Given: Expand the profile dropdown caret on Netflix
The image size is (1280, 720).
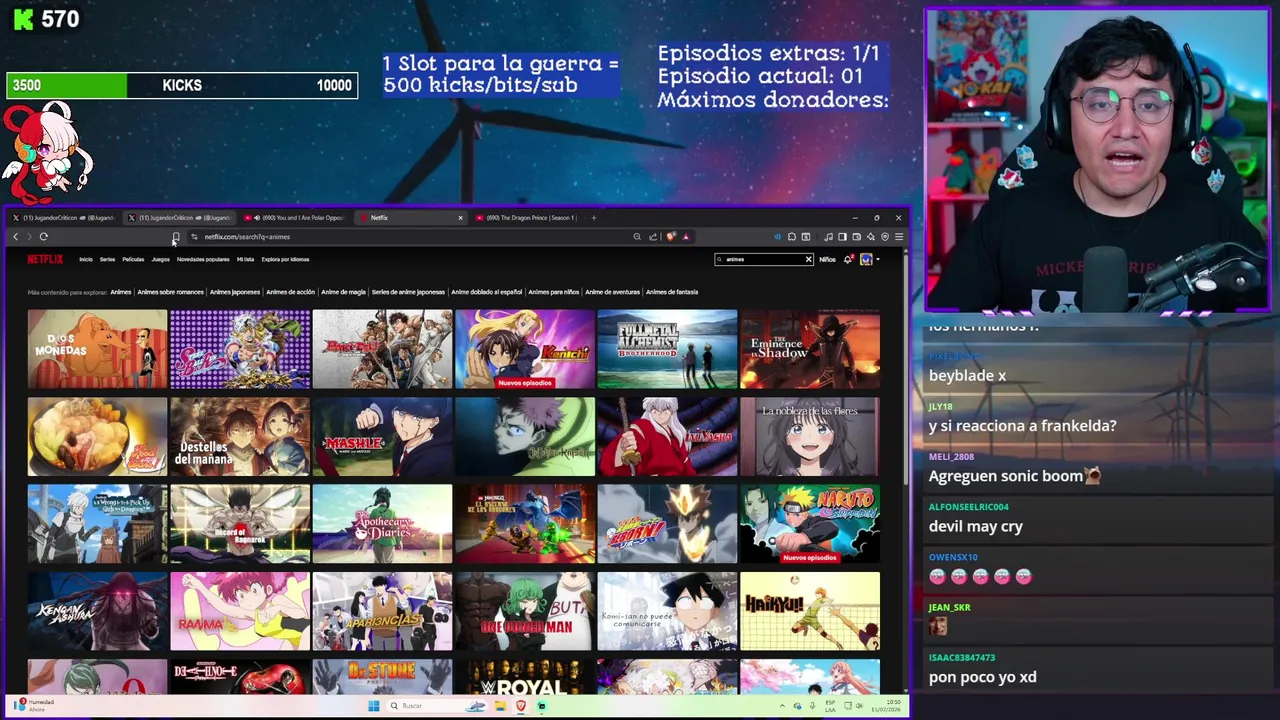Looking at the screenshot, I should pos(878,259).
